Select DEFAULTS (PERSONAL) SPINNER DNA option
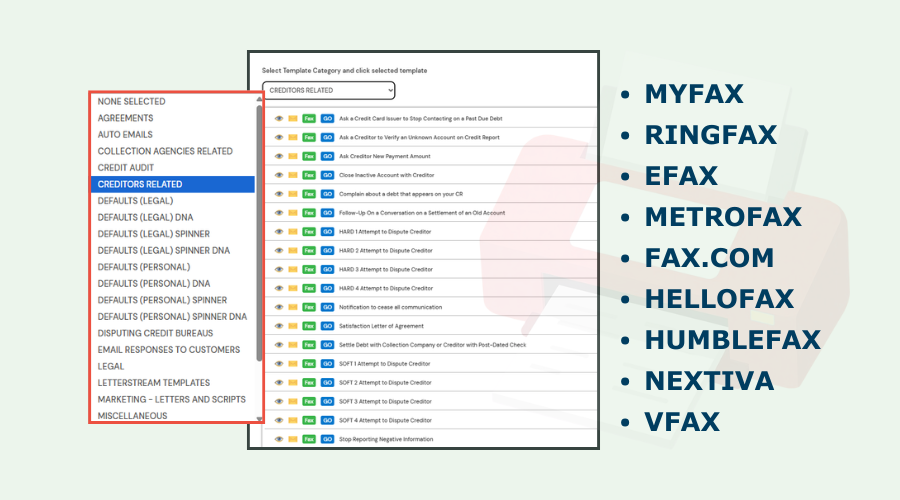The width and height of the screenshot is (900, 500). point(173,317)
